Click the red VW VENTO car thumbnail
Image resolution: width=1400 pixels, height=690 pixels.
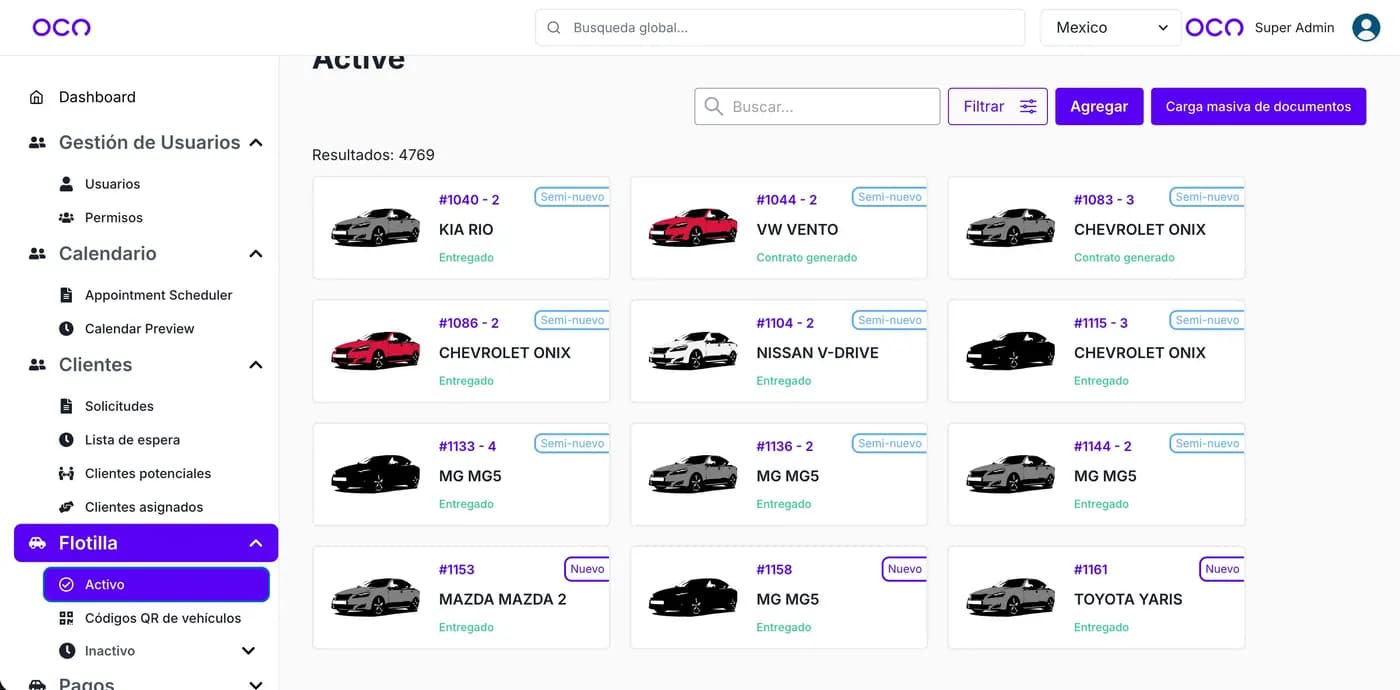pos(693,228)
